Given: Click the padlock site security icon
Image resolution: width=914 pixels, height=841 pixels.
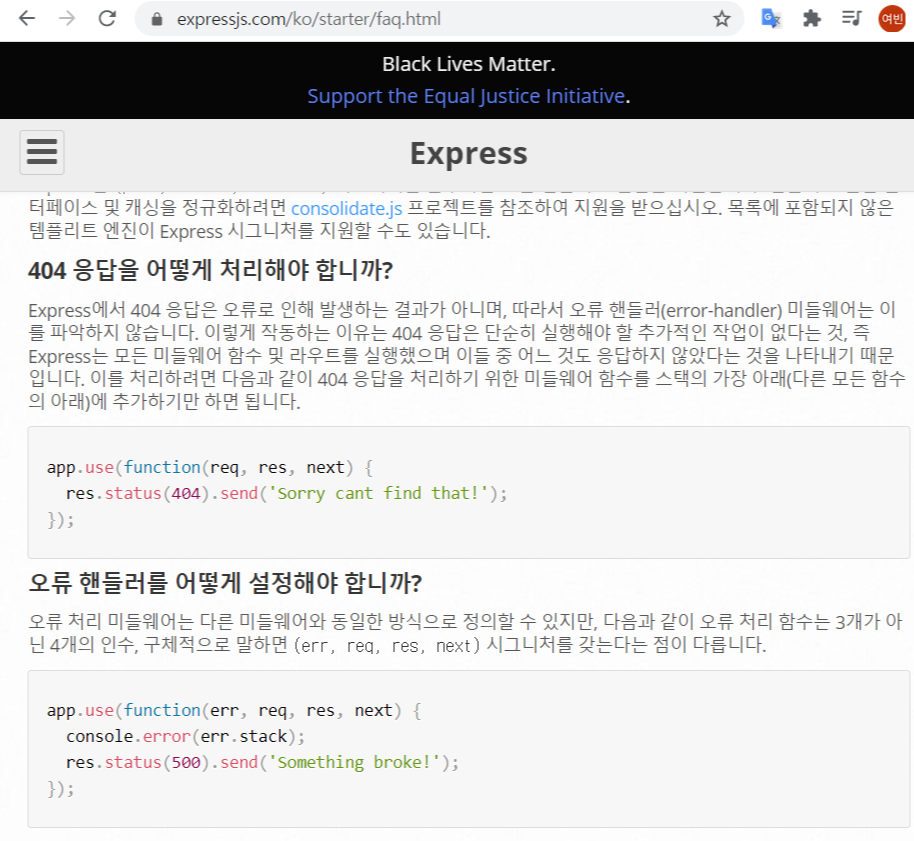Looking at the screenshot, I should (156, 19).
